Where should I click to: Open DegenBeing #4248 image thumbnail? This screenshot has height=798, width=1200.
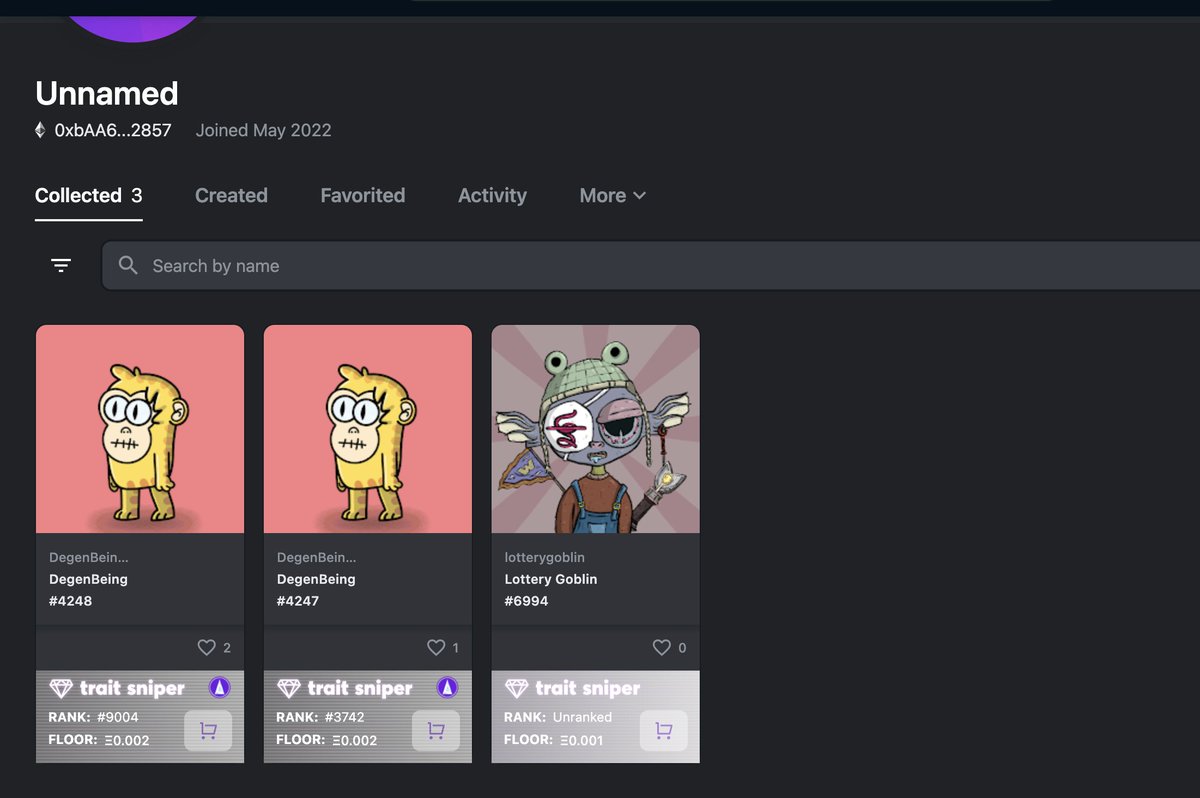pos(140,429)
